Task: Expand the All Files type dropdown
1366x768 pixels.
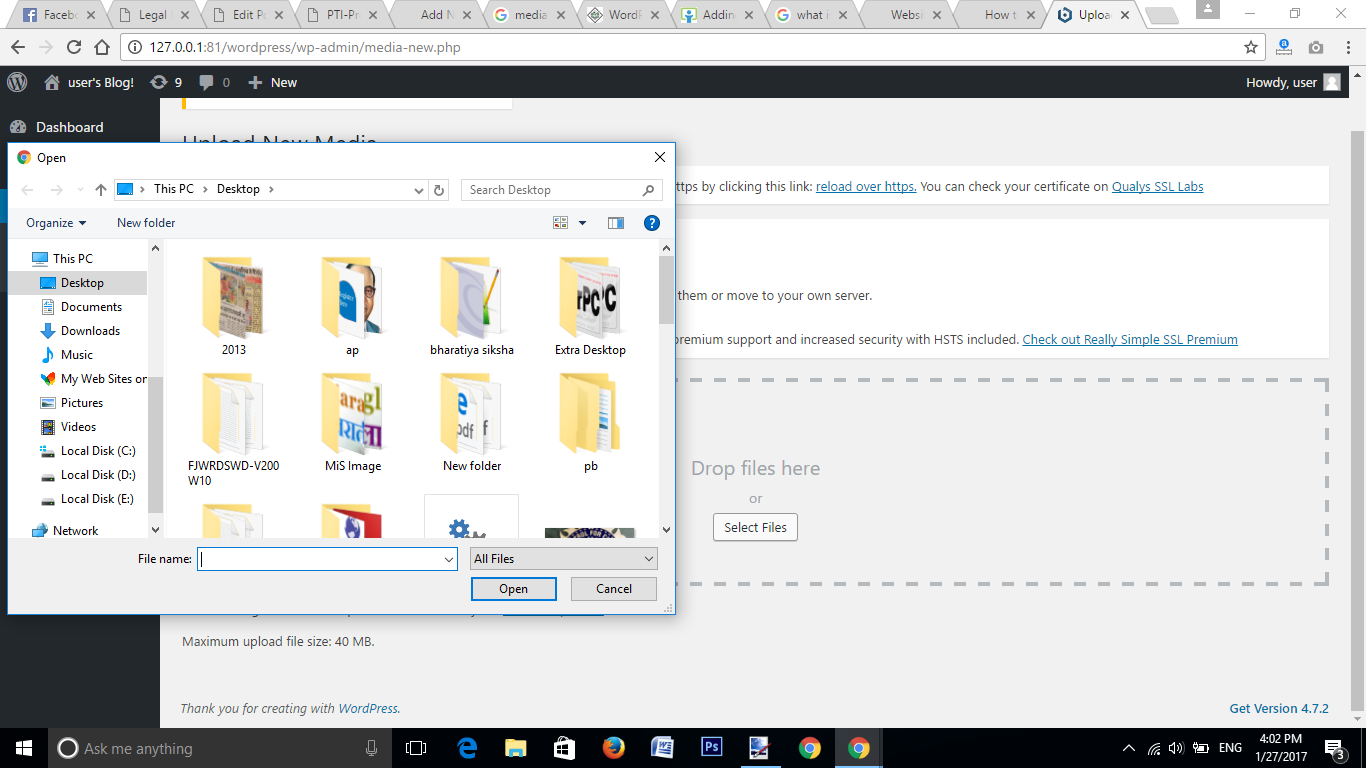Action: click(648, 559)
